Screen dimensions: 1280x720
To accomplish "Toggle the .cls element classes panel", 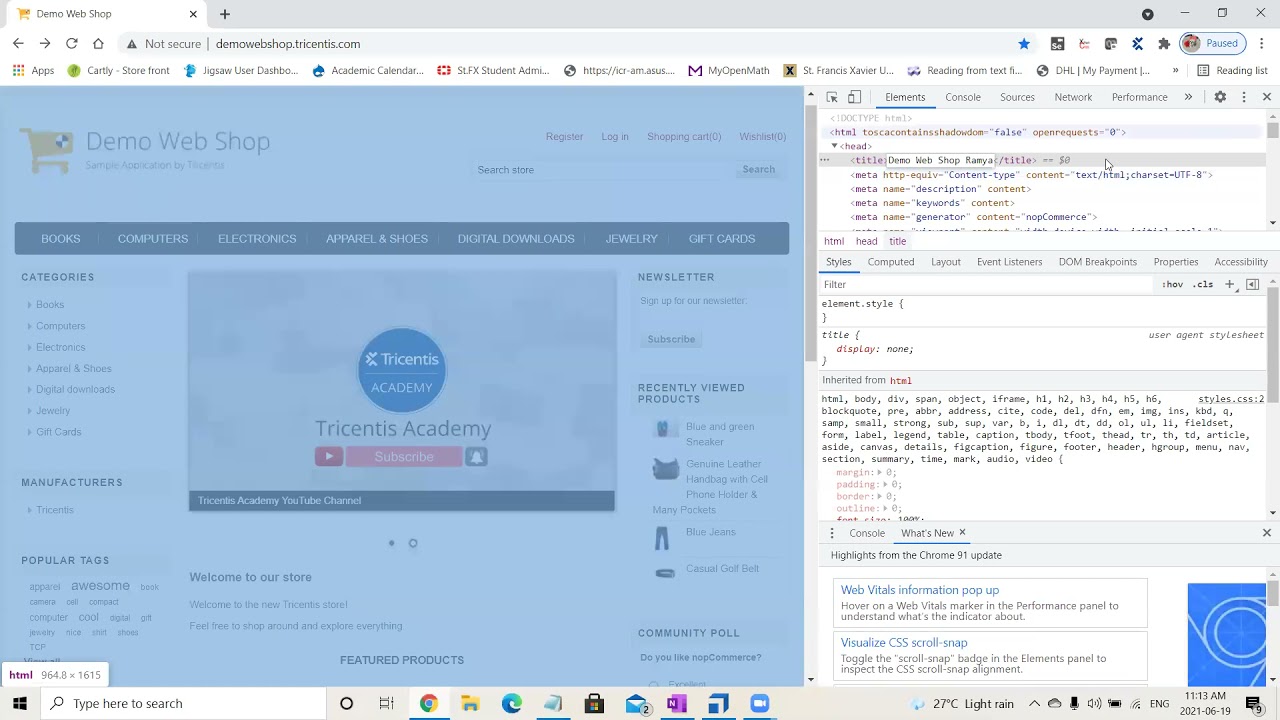I will [1203, 285].
